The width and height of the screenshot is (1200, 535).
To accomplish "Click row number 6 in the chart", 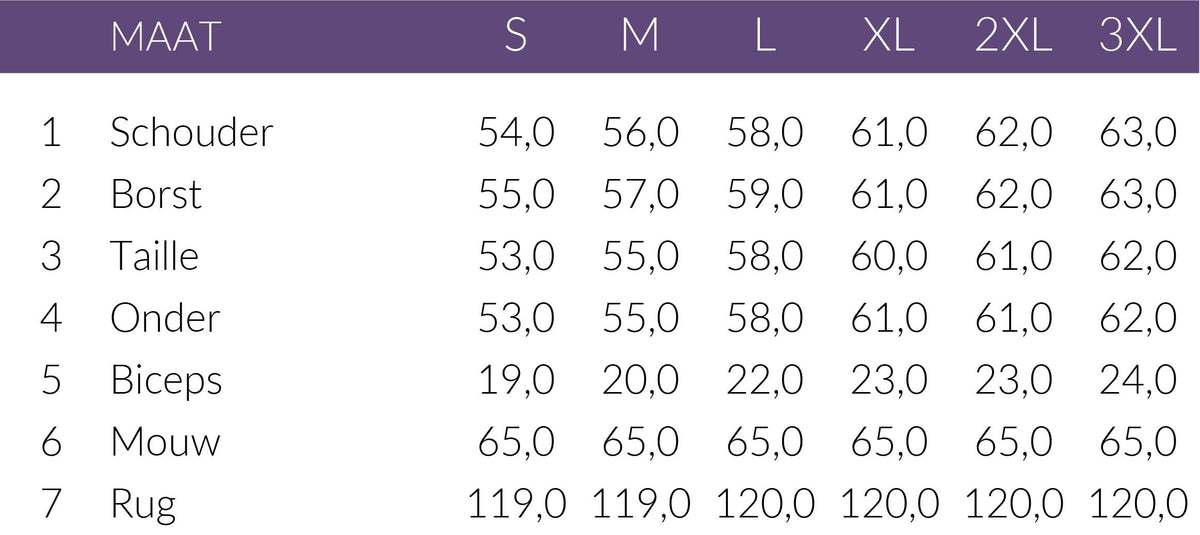I will click(x=51, y=442).
